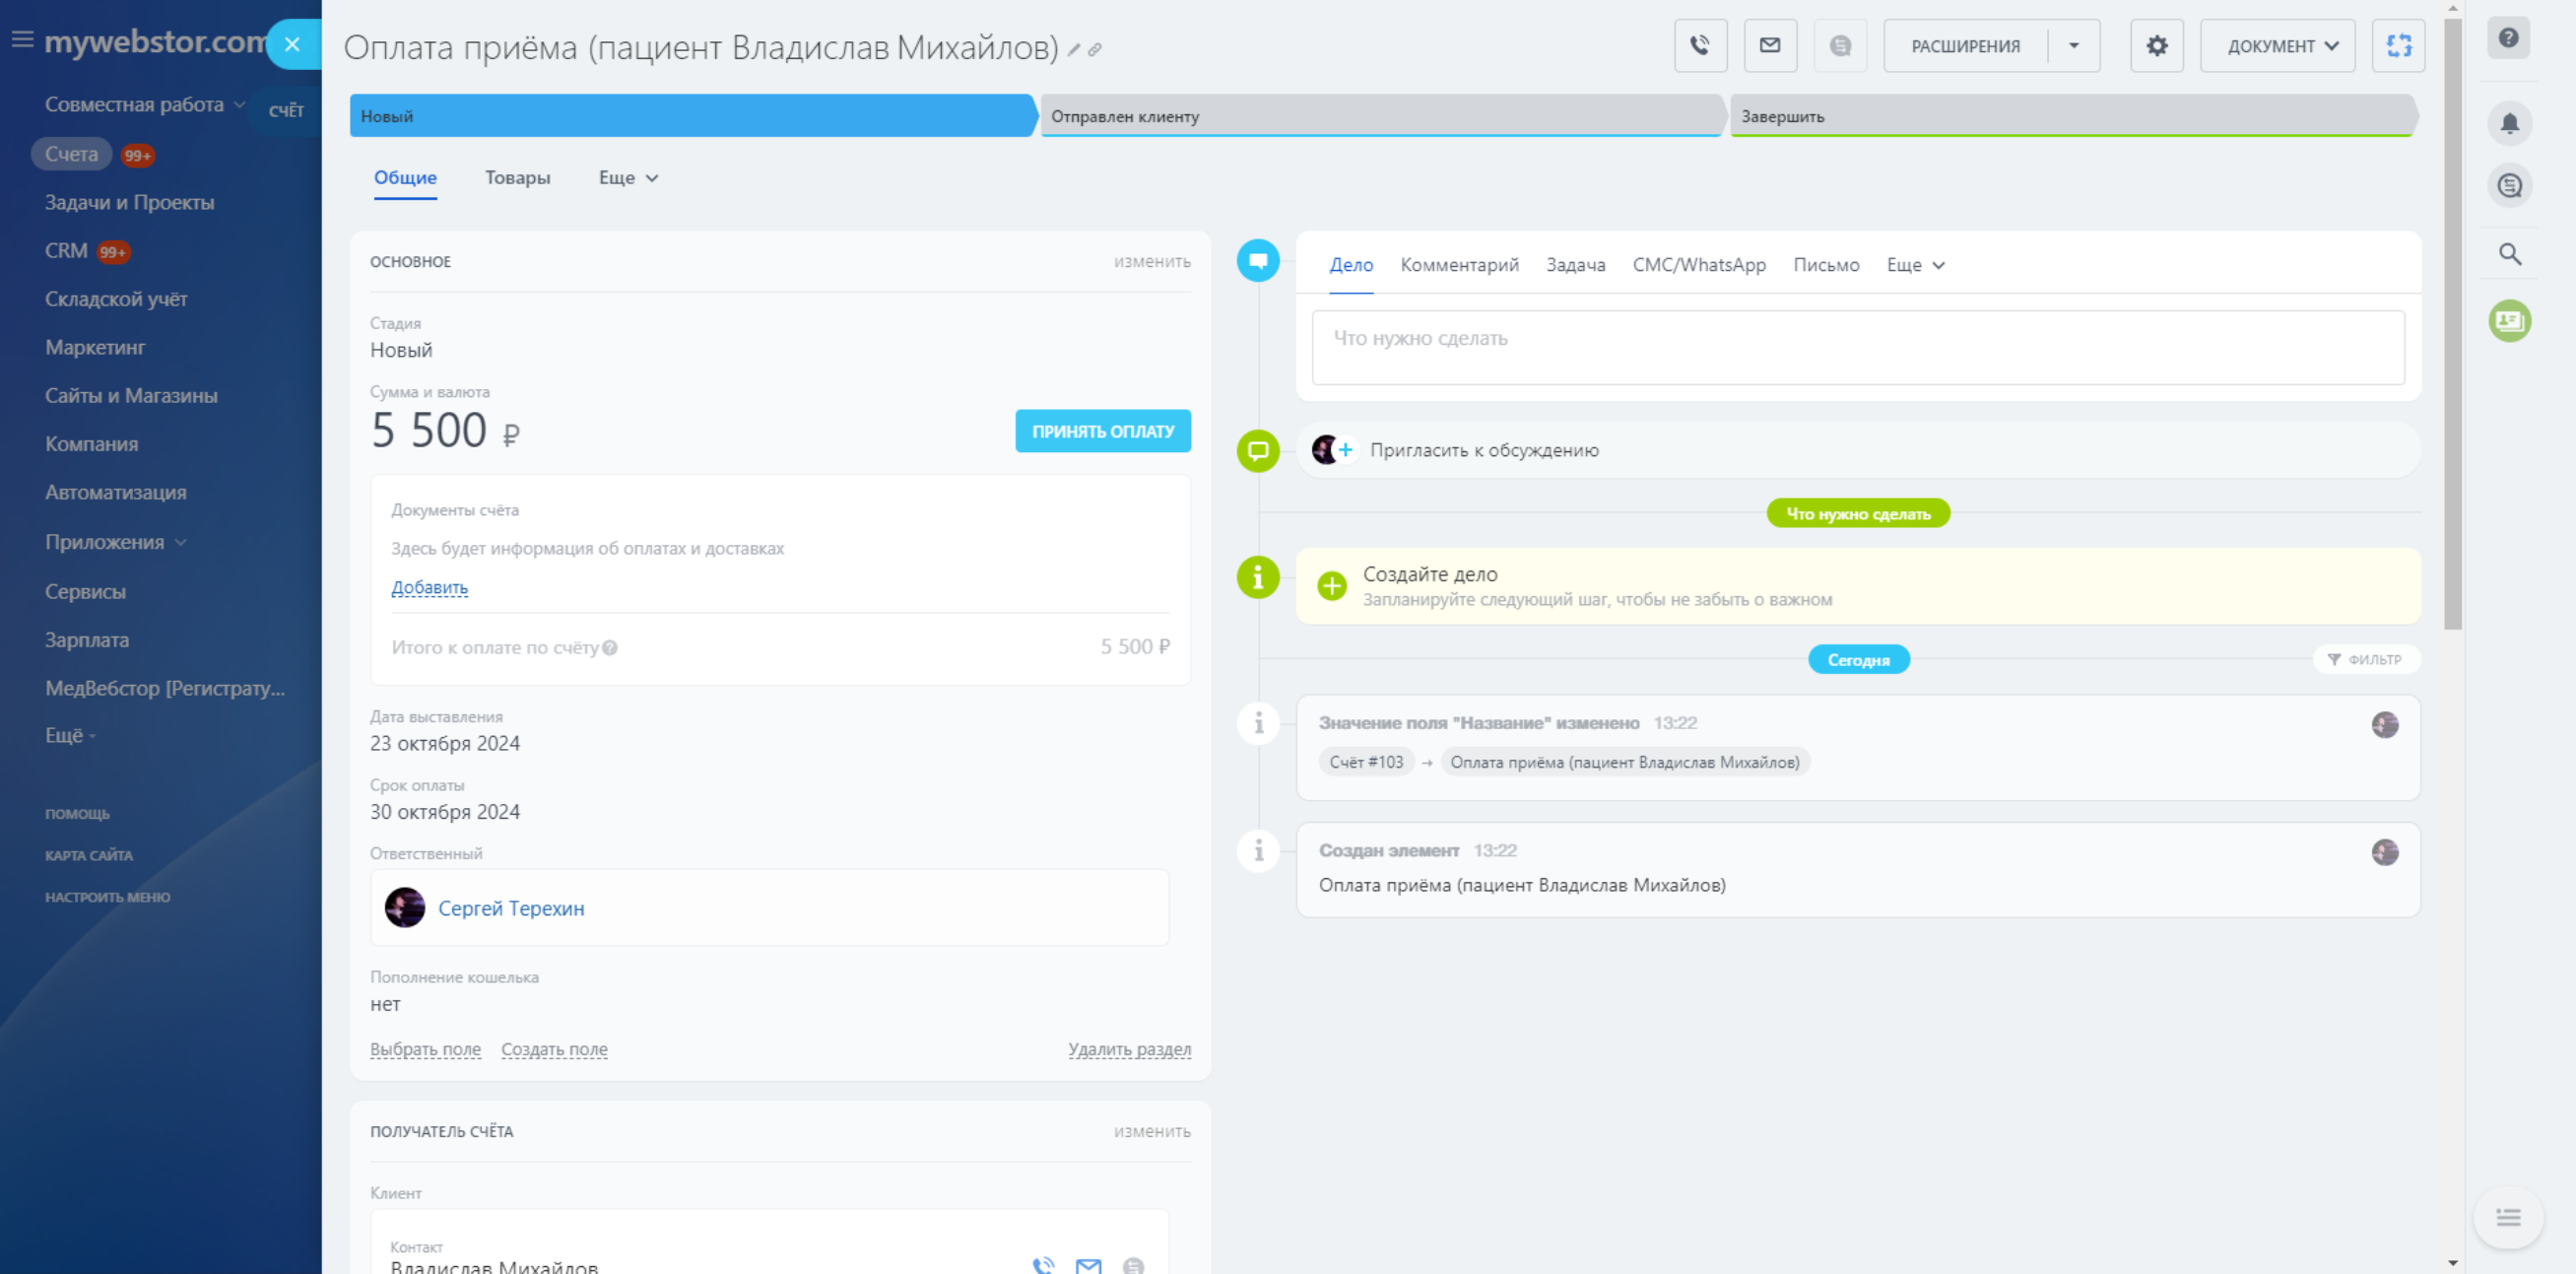2576x1274 pixels.
Task: Click the envelope email icon in header
Action: [1770, 46]
